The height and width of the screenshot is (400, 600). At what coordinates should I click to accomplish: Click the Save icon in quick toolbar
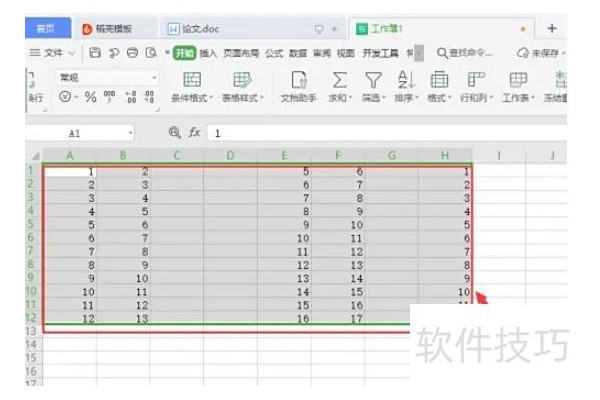click(x=95, y=52)
